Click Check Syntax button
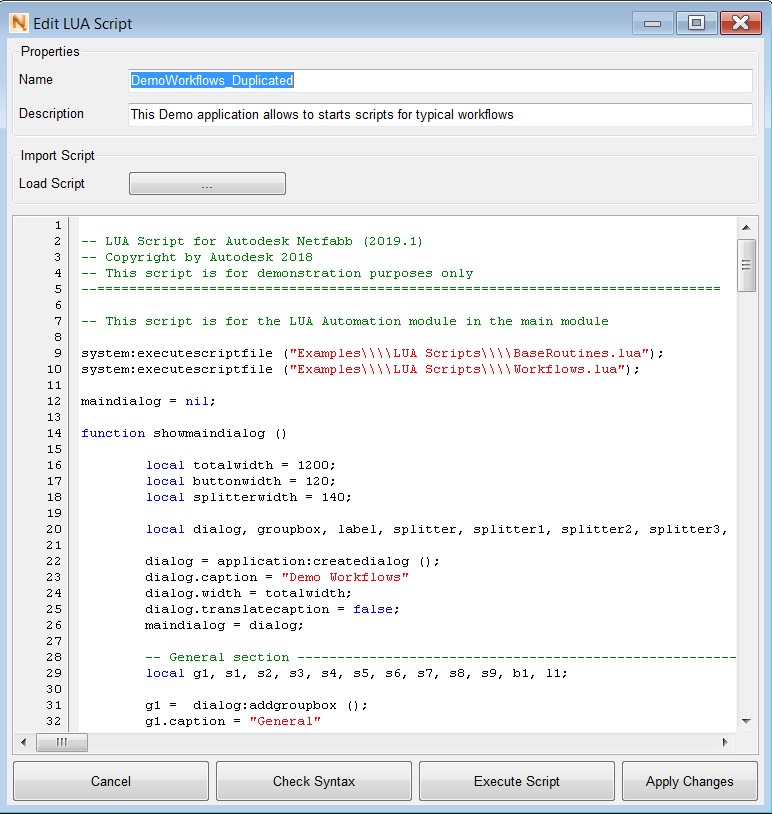 point(314,781)
